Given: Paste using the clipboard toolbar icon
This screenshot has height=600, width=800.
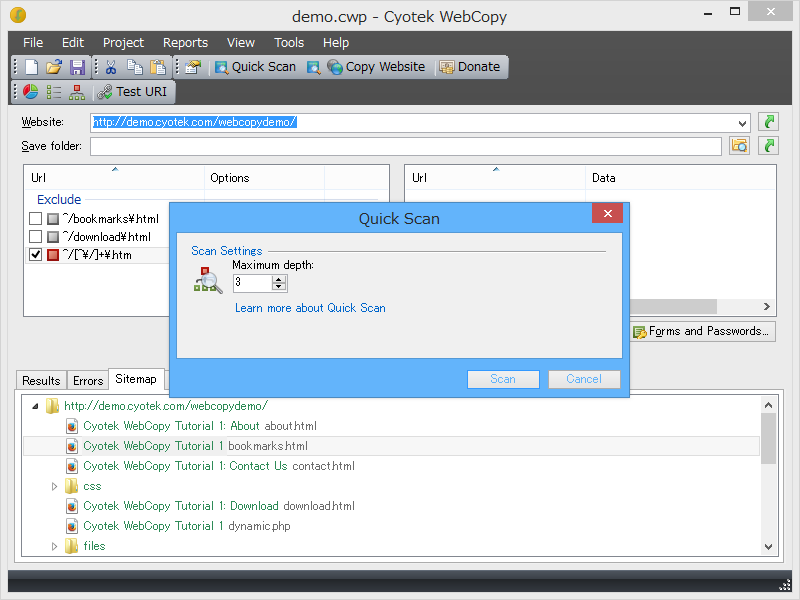Looking at the screenshot, I should pyautogui.click(x=158, y=67).
